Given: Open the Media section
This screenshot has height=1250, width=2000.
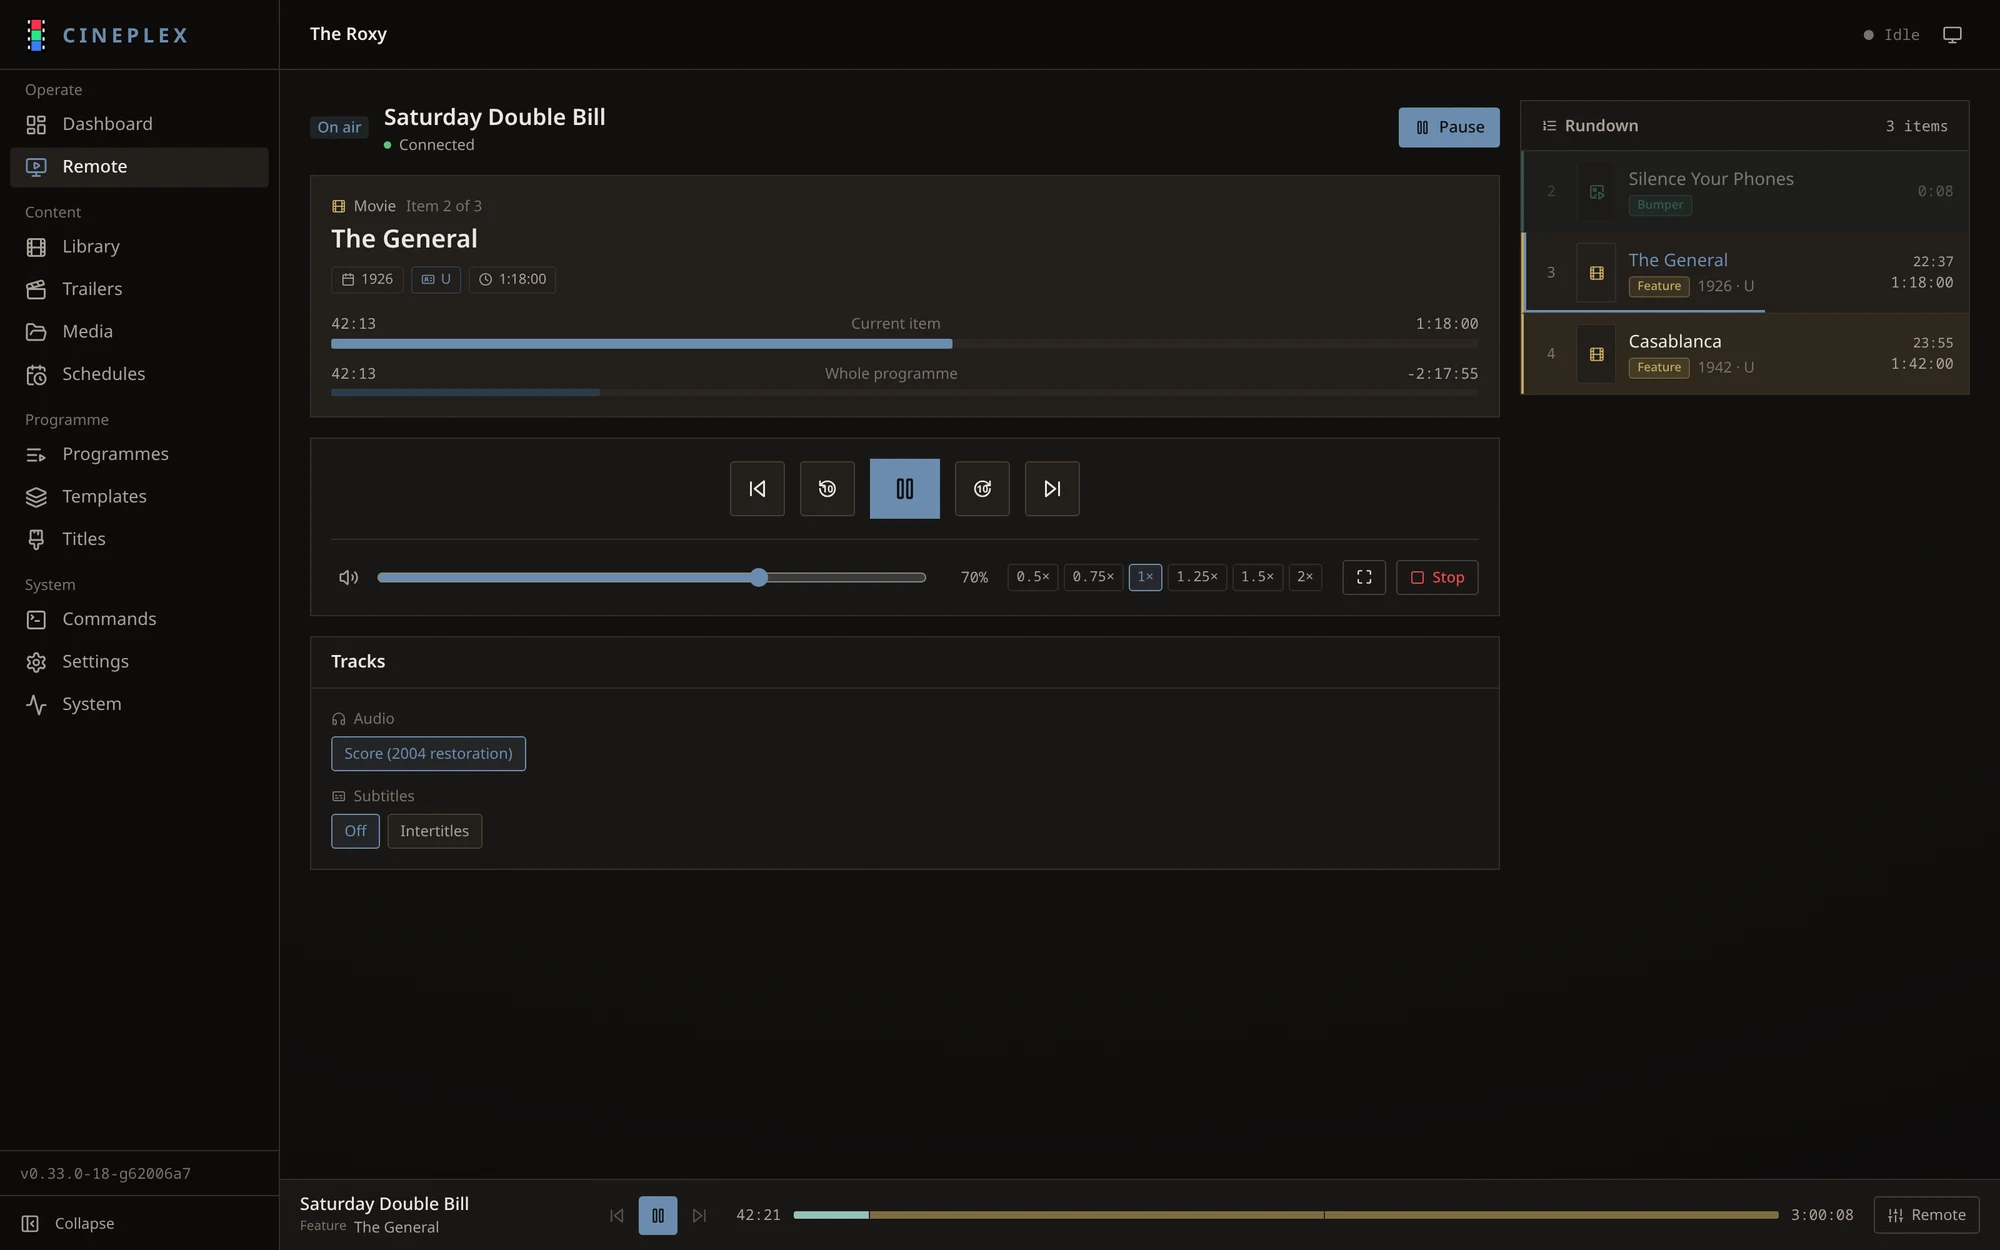Looking at the screenshot, I should pyautogui.click(x=139, y=332).
